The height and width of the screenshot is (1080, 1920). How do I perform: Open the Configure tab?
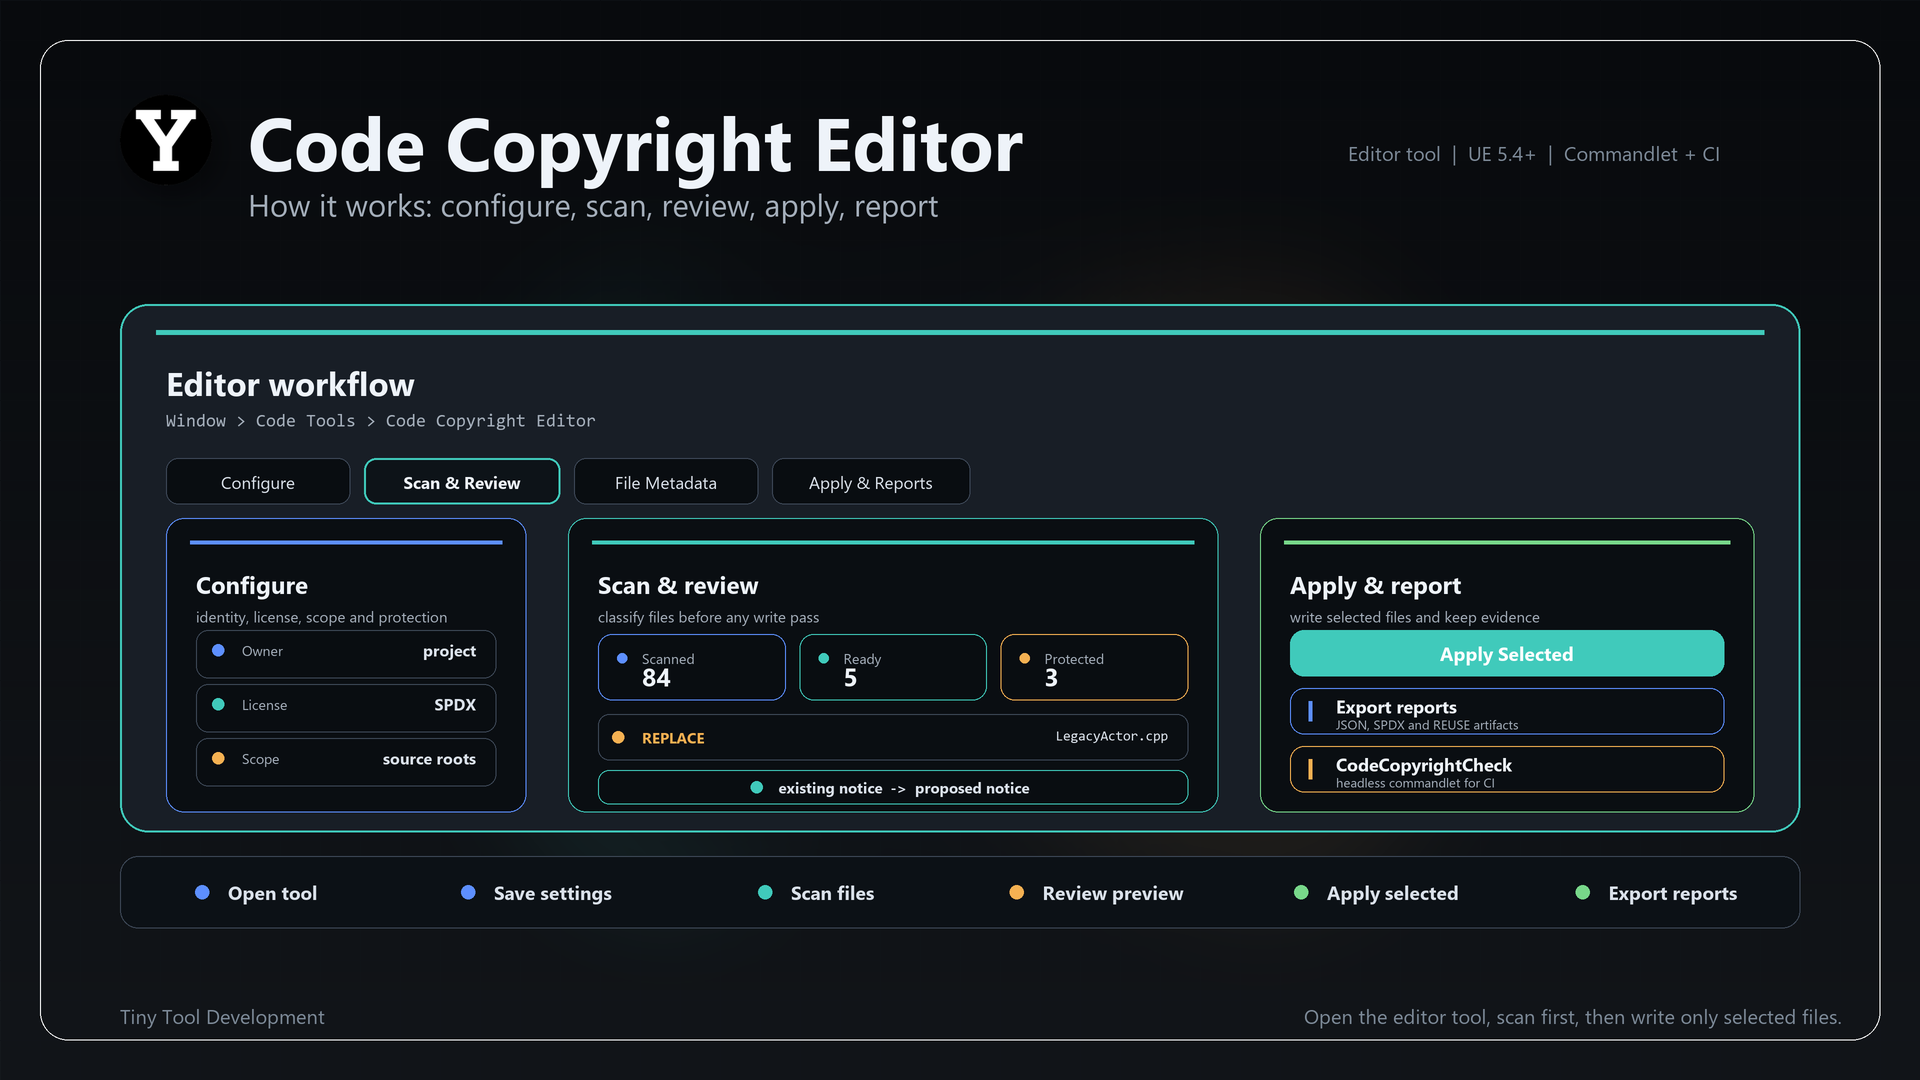click(x=258, y=482)
